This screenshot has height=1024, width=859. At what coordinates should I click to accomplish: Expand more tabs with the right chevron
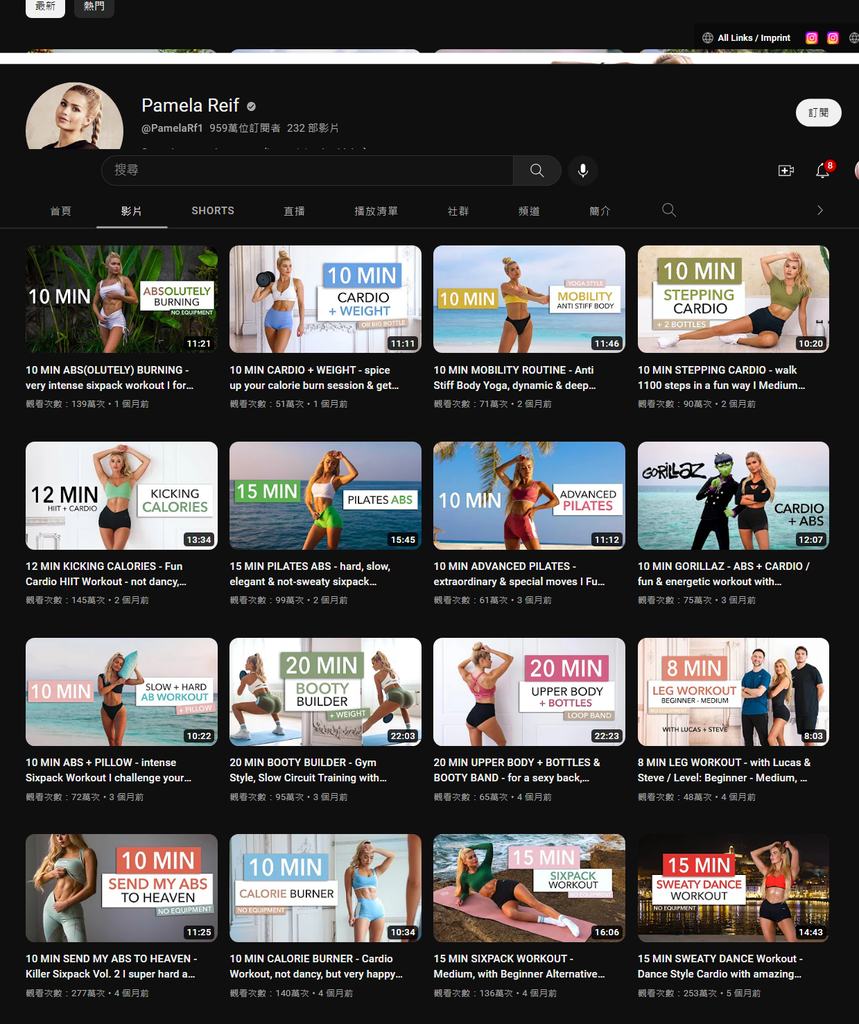(x=820, y=210)
